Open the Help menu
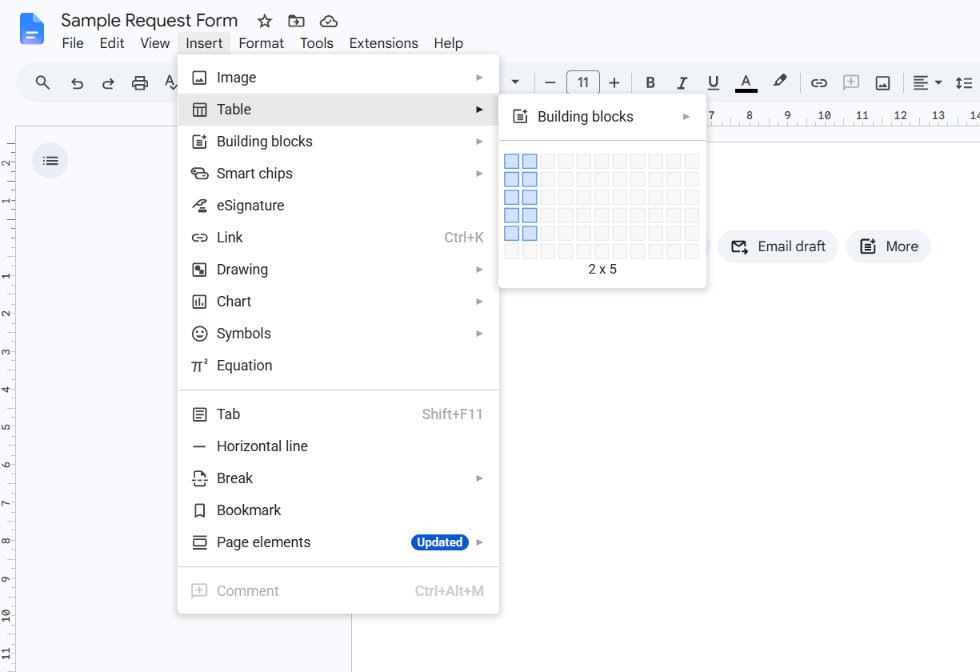 (448, 43)
